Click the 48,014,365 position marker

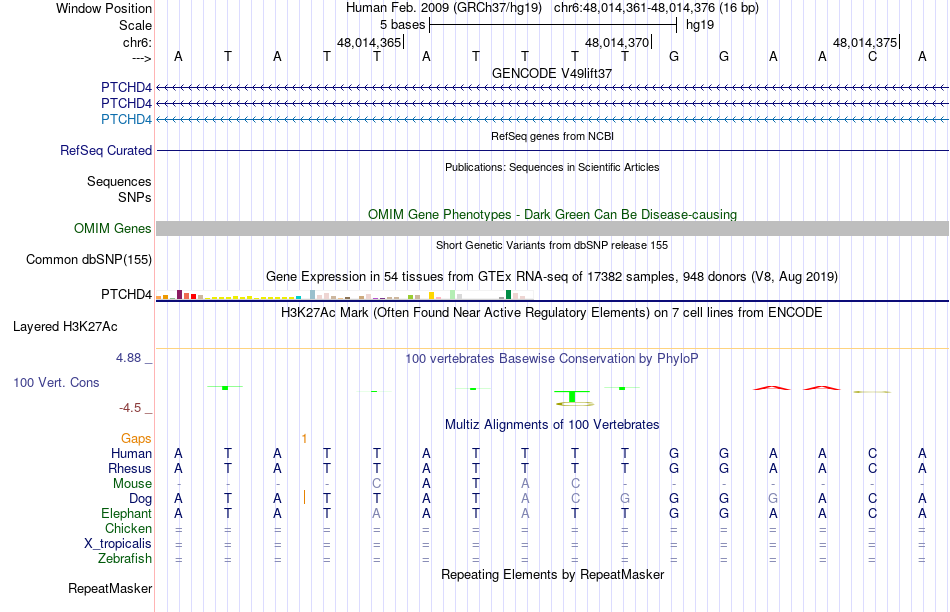pos(370,42)
